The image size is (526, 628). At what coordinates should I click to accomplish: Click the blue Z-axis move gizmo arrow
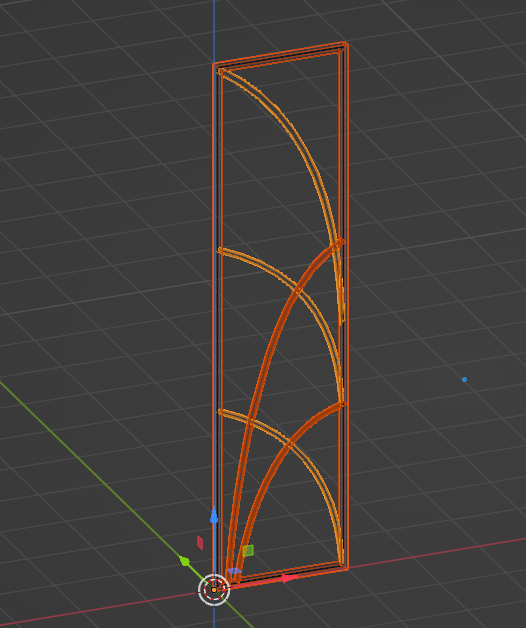coord(214,516)
